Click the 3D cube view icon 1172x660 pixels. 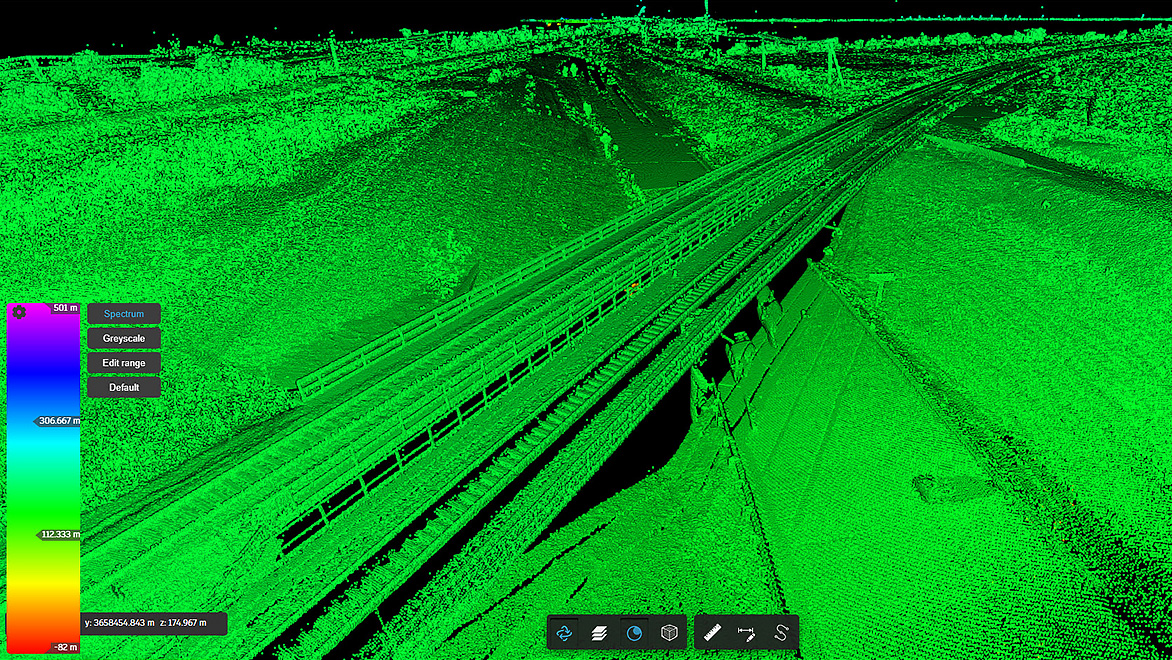tap(672, 632)
